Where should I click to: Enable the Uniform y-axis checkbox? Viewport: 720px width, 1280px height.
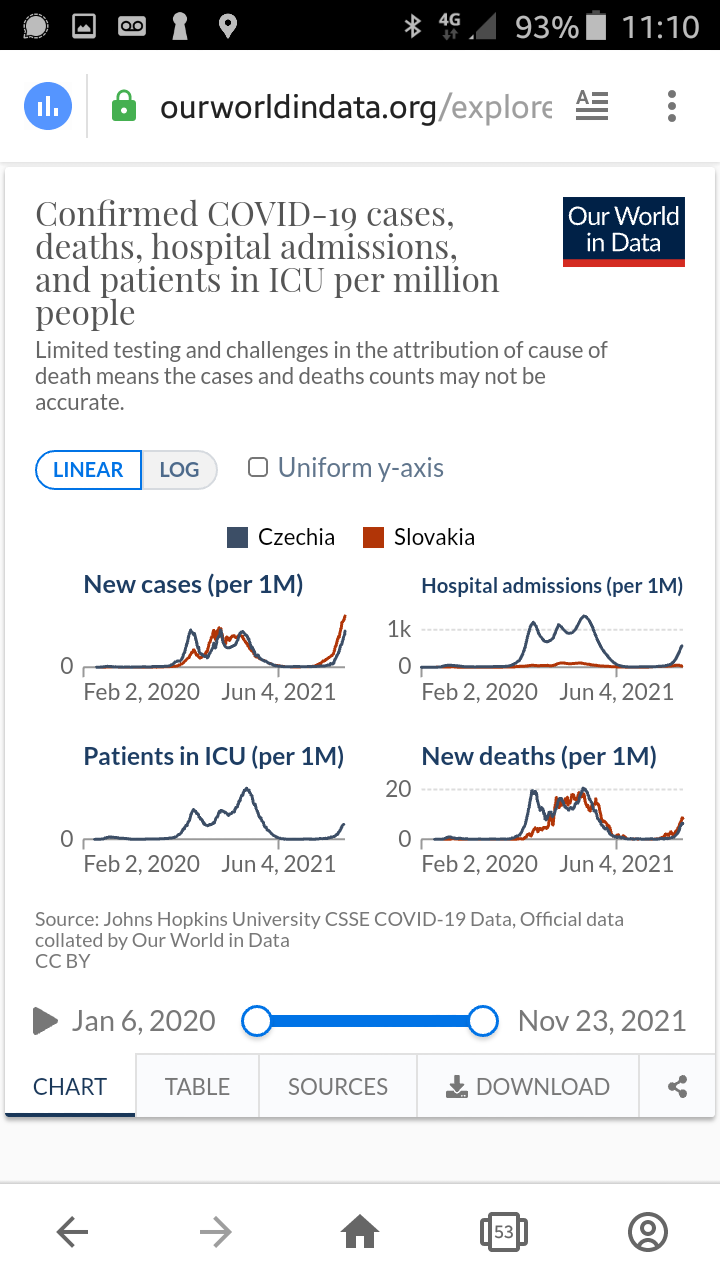(258, 468)
